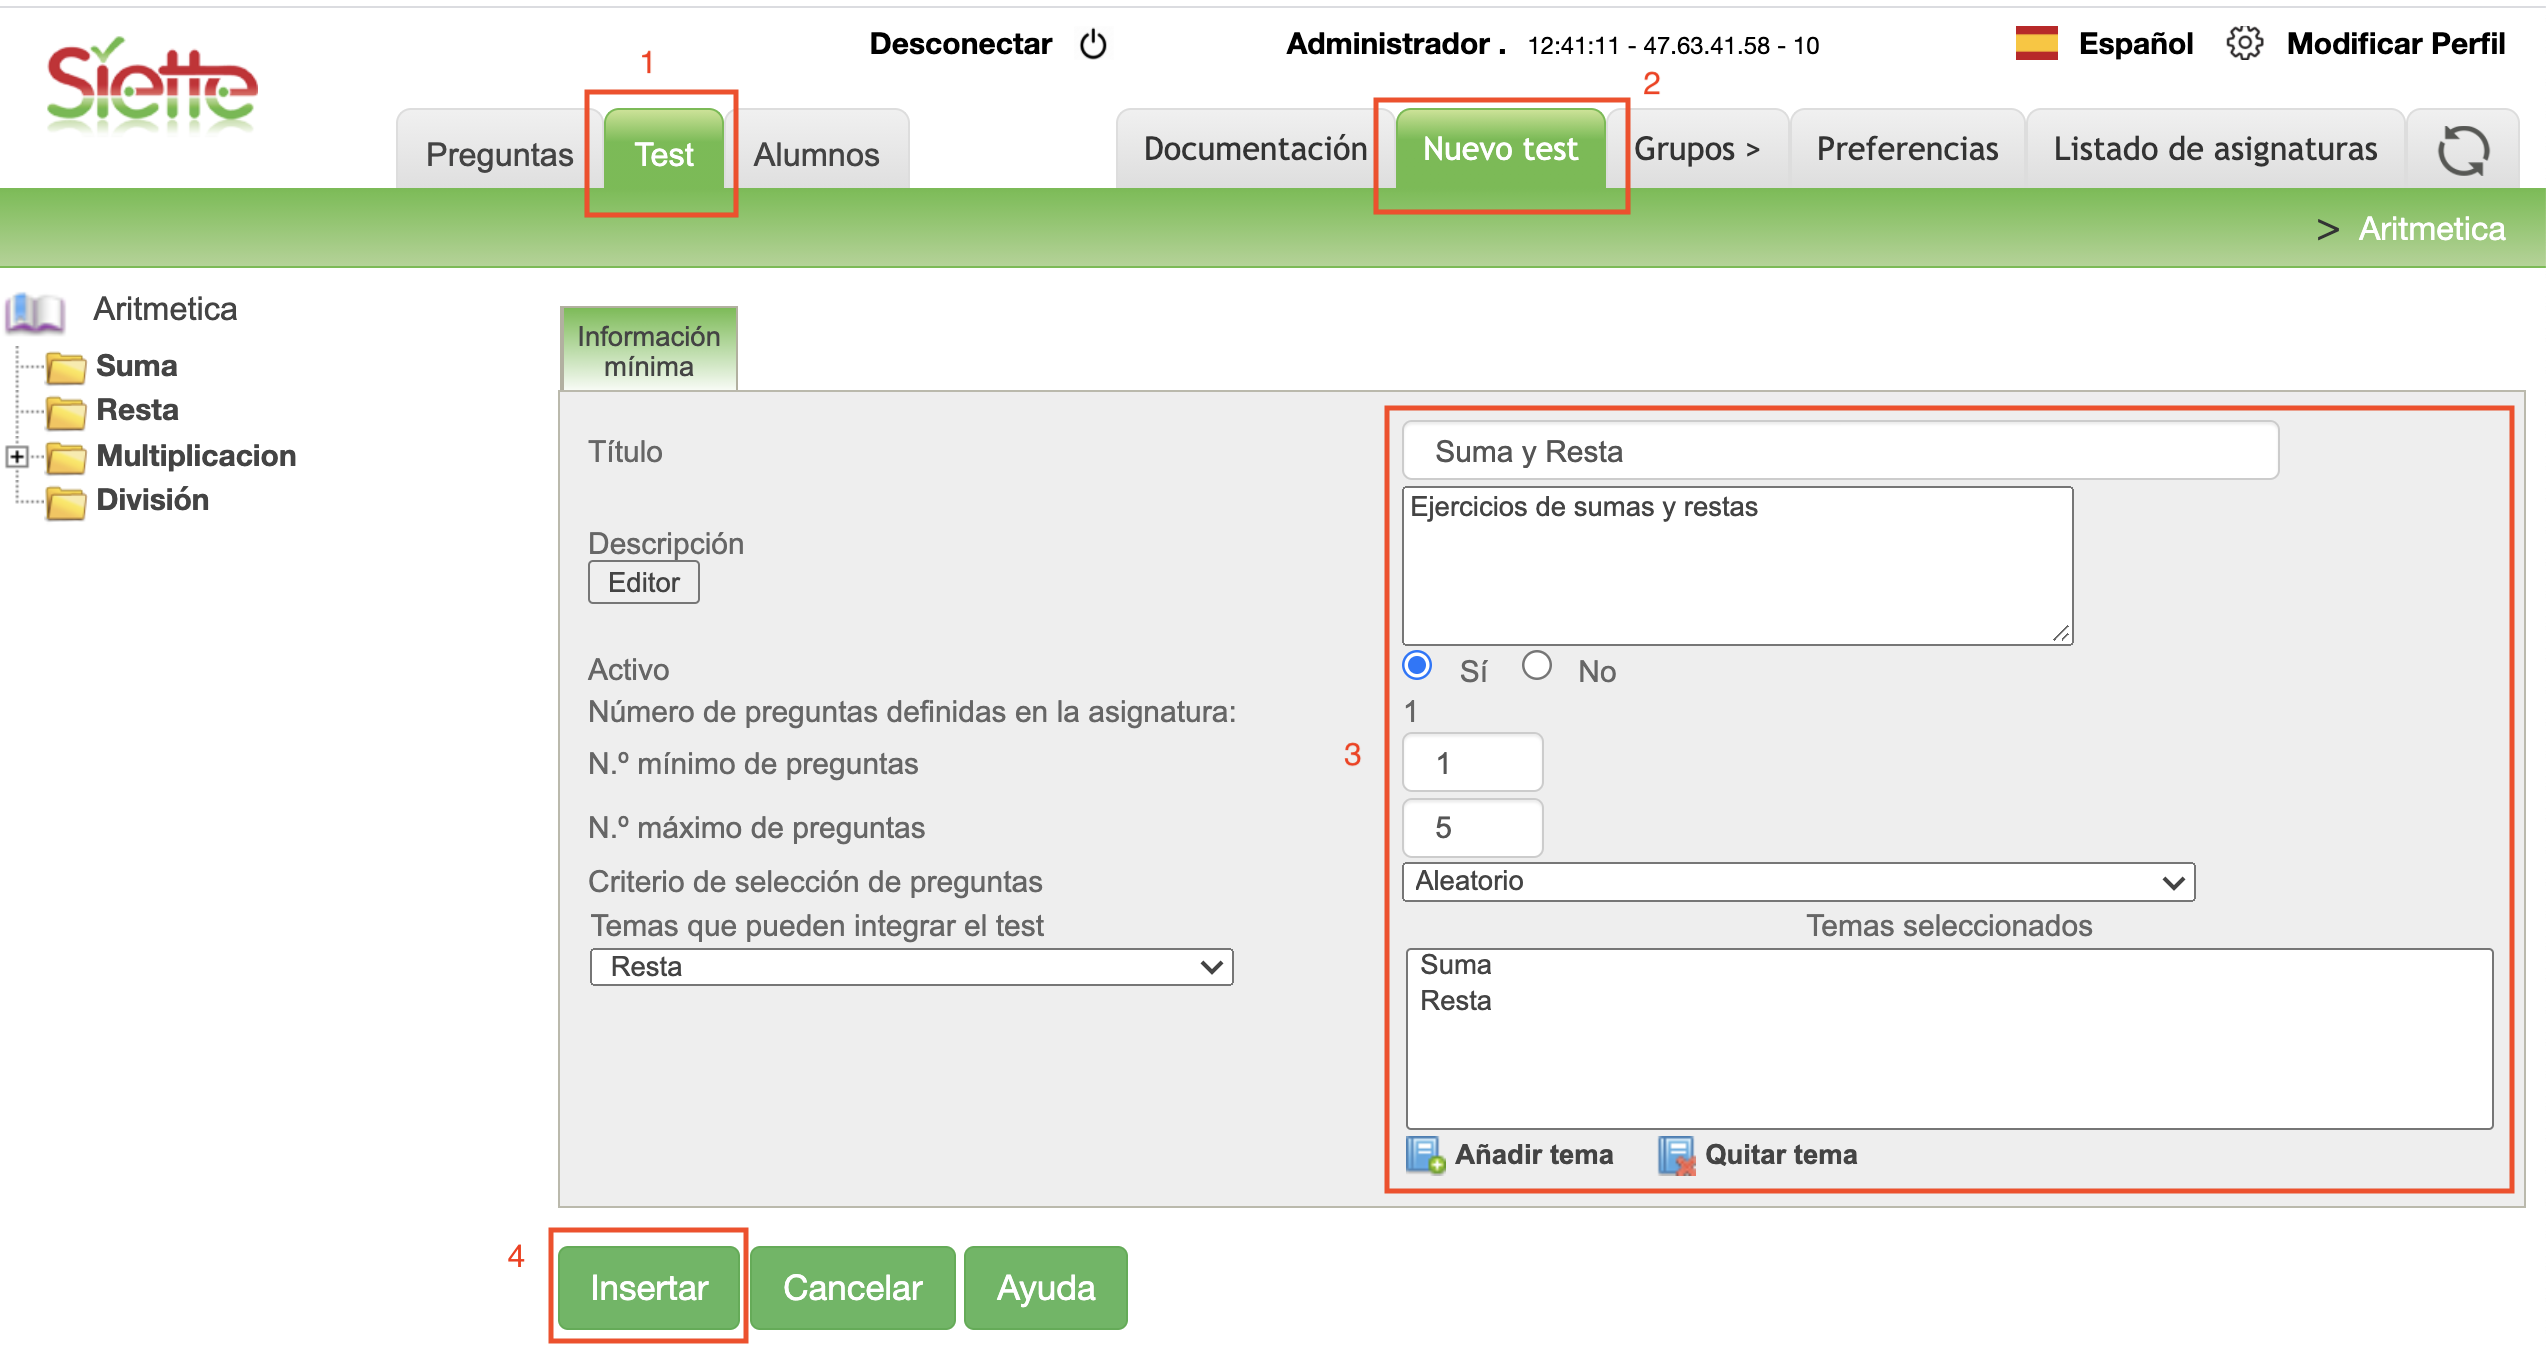The height and width of the screenshot is (1348, 2546).
Task: Open the División folder
Action: 152,500
